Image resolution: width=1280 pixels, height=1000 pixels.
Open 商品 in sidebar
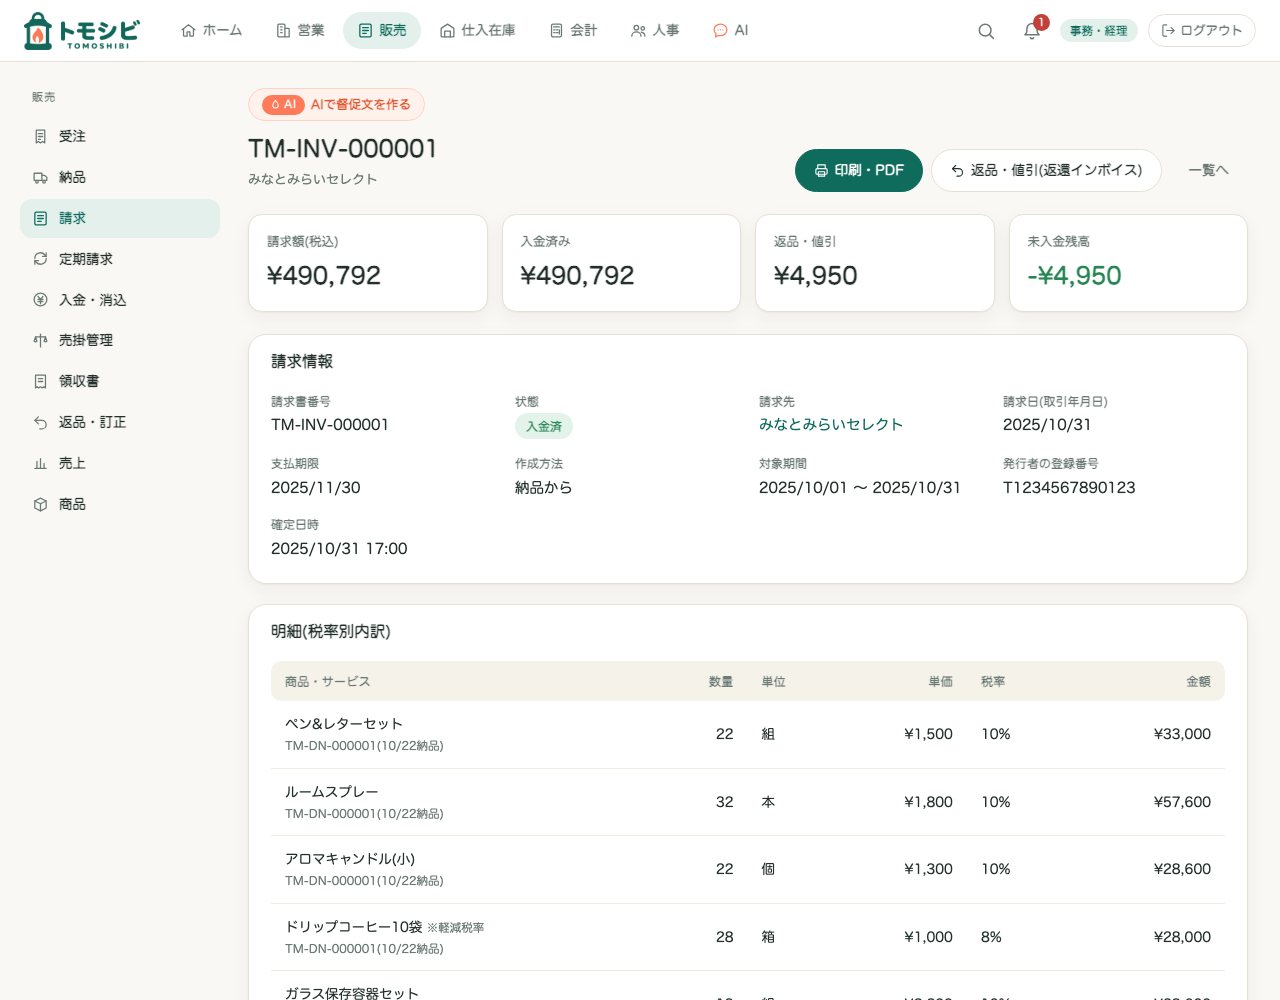pos(120,504)
